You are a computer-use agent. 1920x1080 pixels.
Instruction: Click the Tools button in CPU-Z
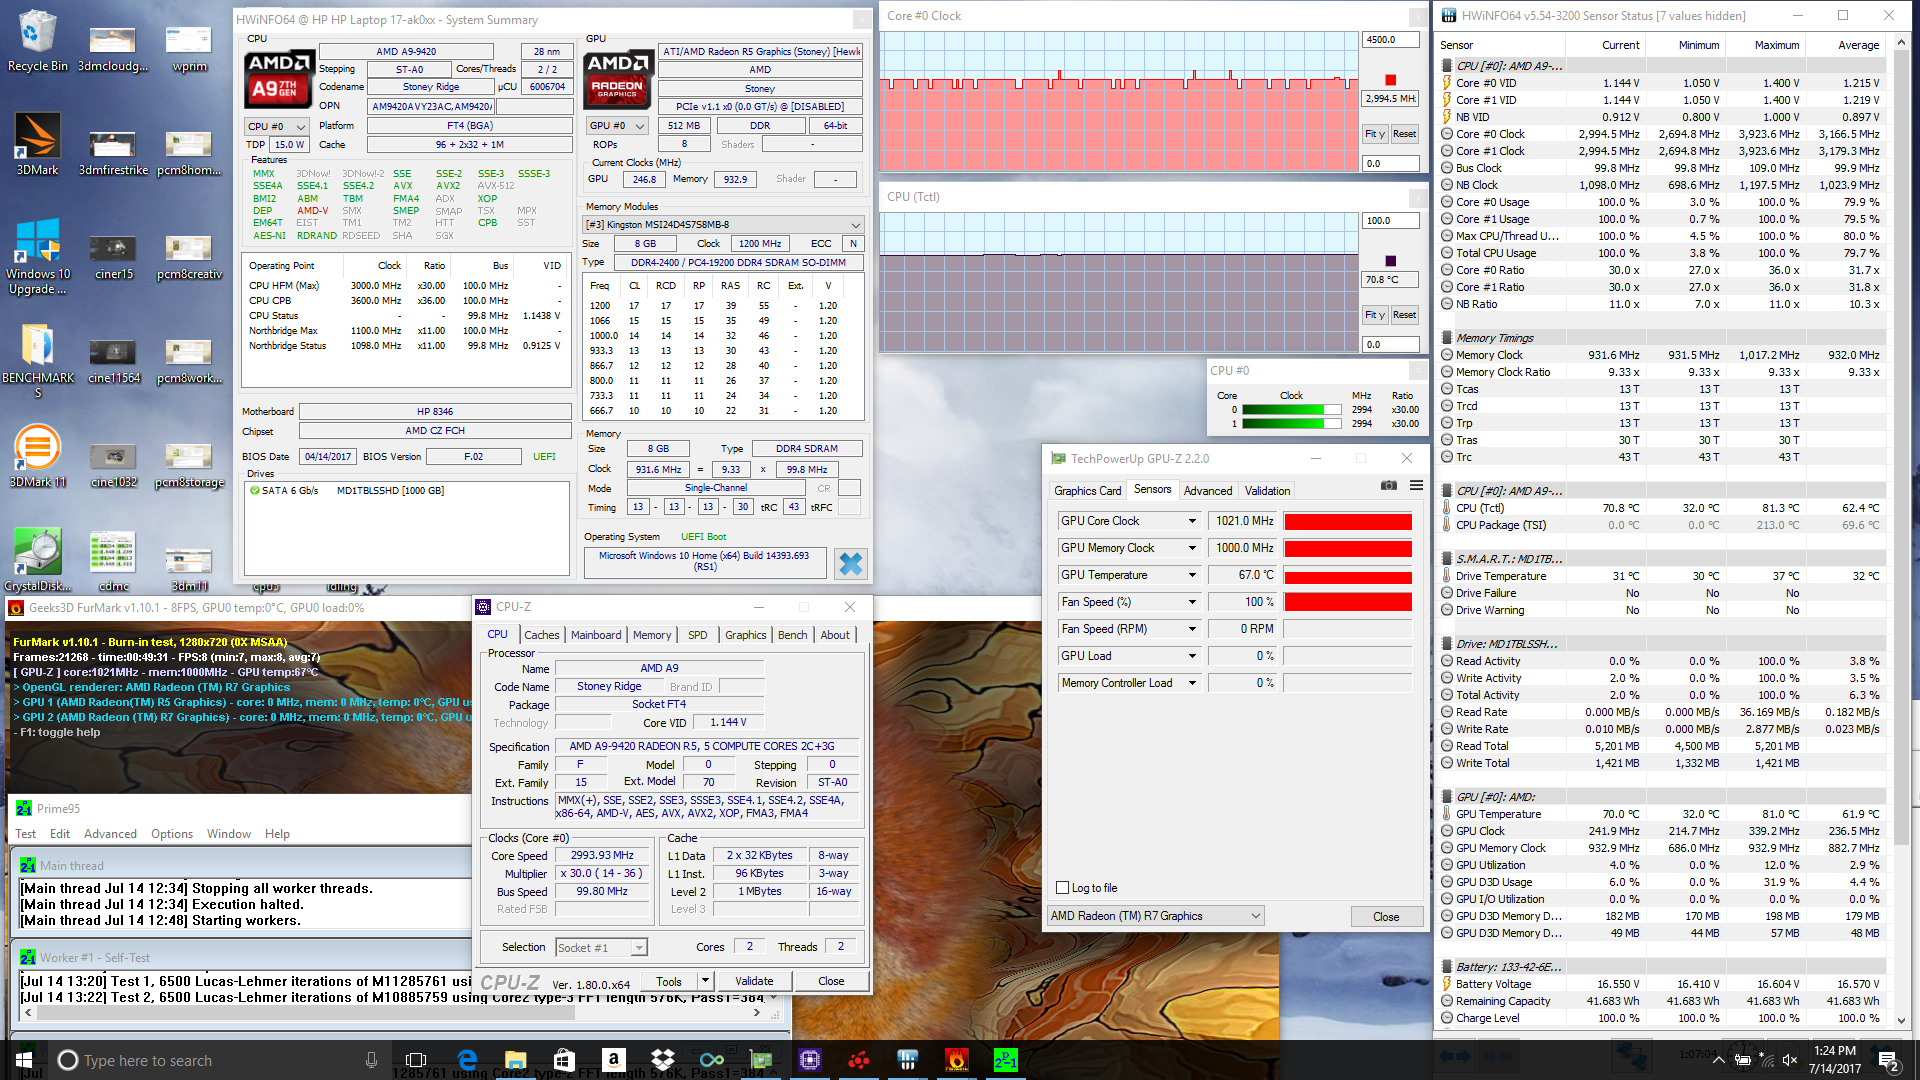(x=669, y=982)
